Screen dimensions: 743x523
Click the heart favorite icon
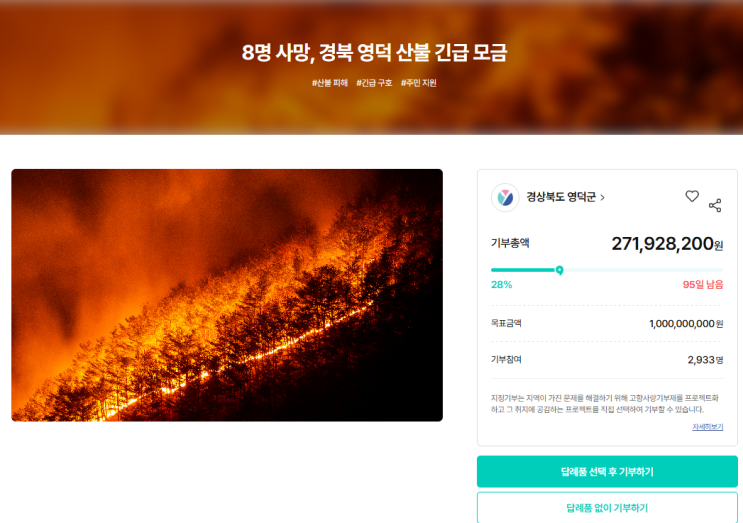click(692, 196)
